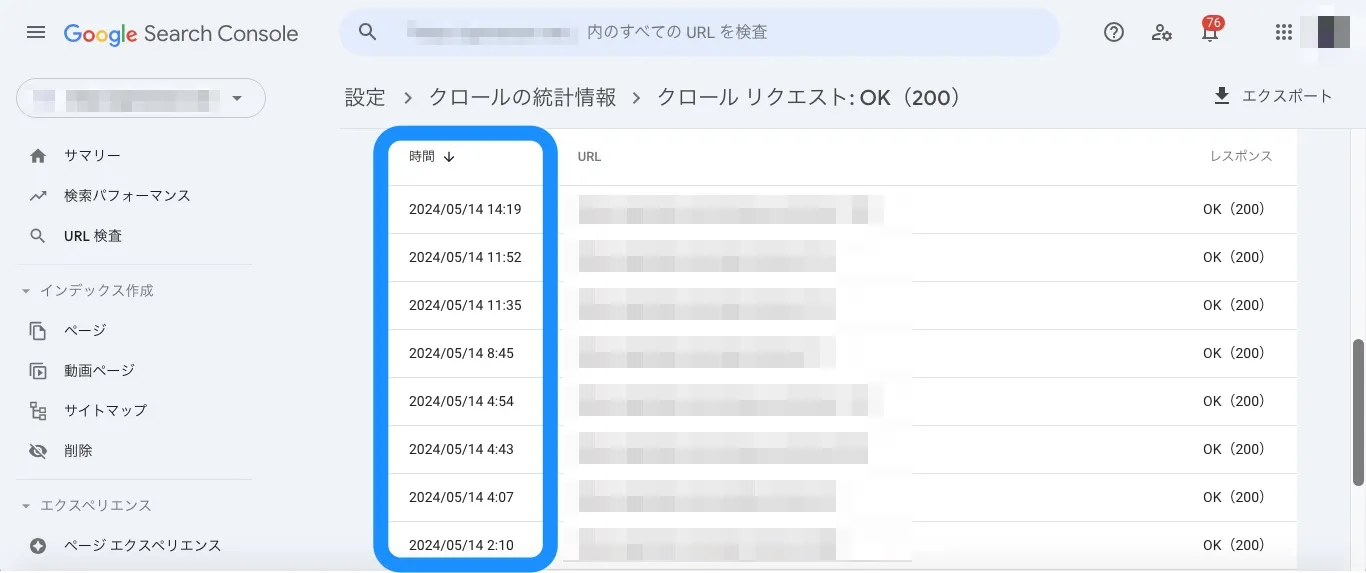
Task: Click the home icon next to サマリー
Action: [x=38, y=156]
